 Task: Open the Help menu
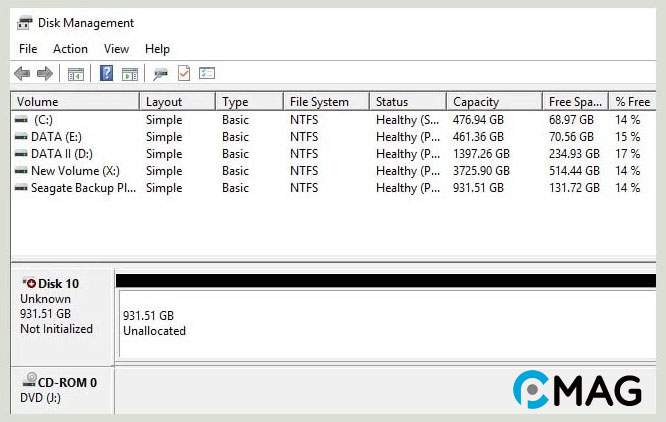(157, 48)
